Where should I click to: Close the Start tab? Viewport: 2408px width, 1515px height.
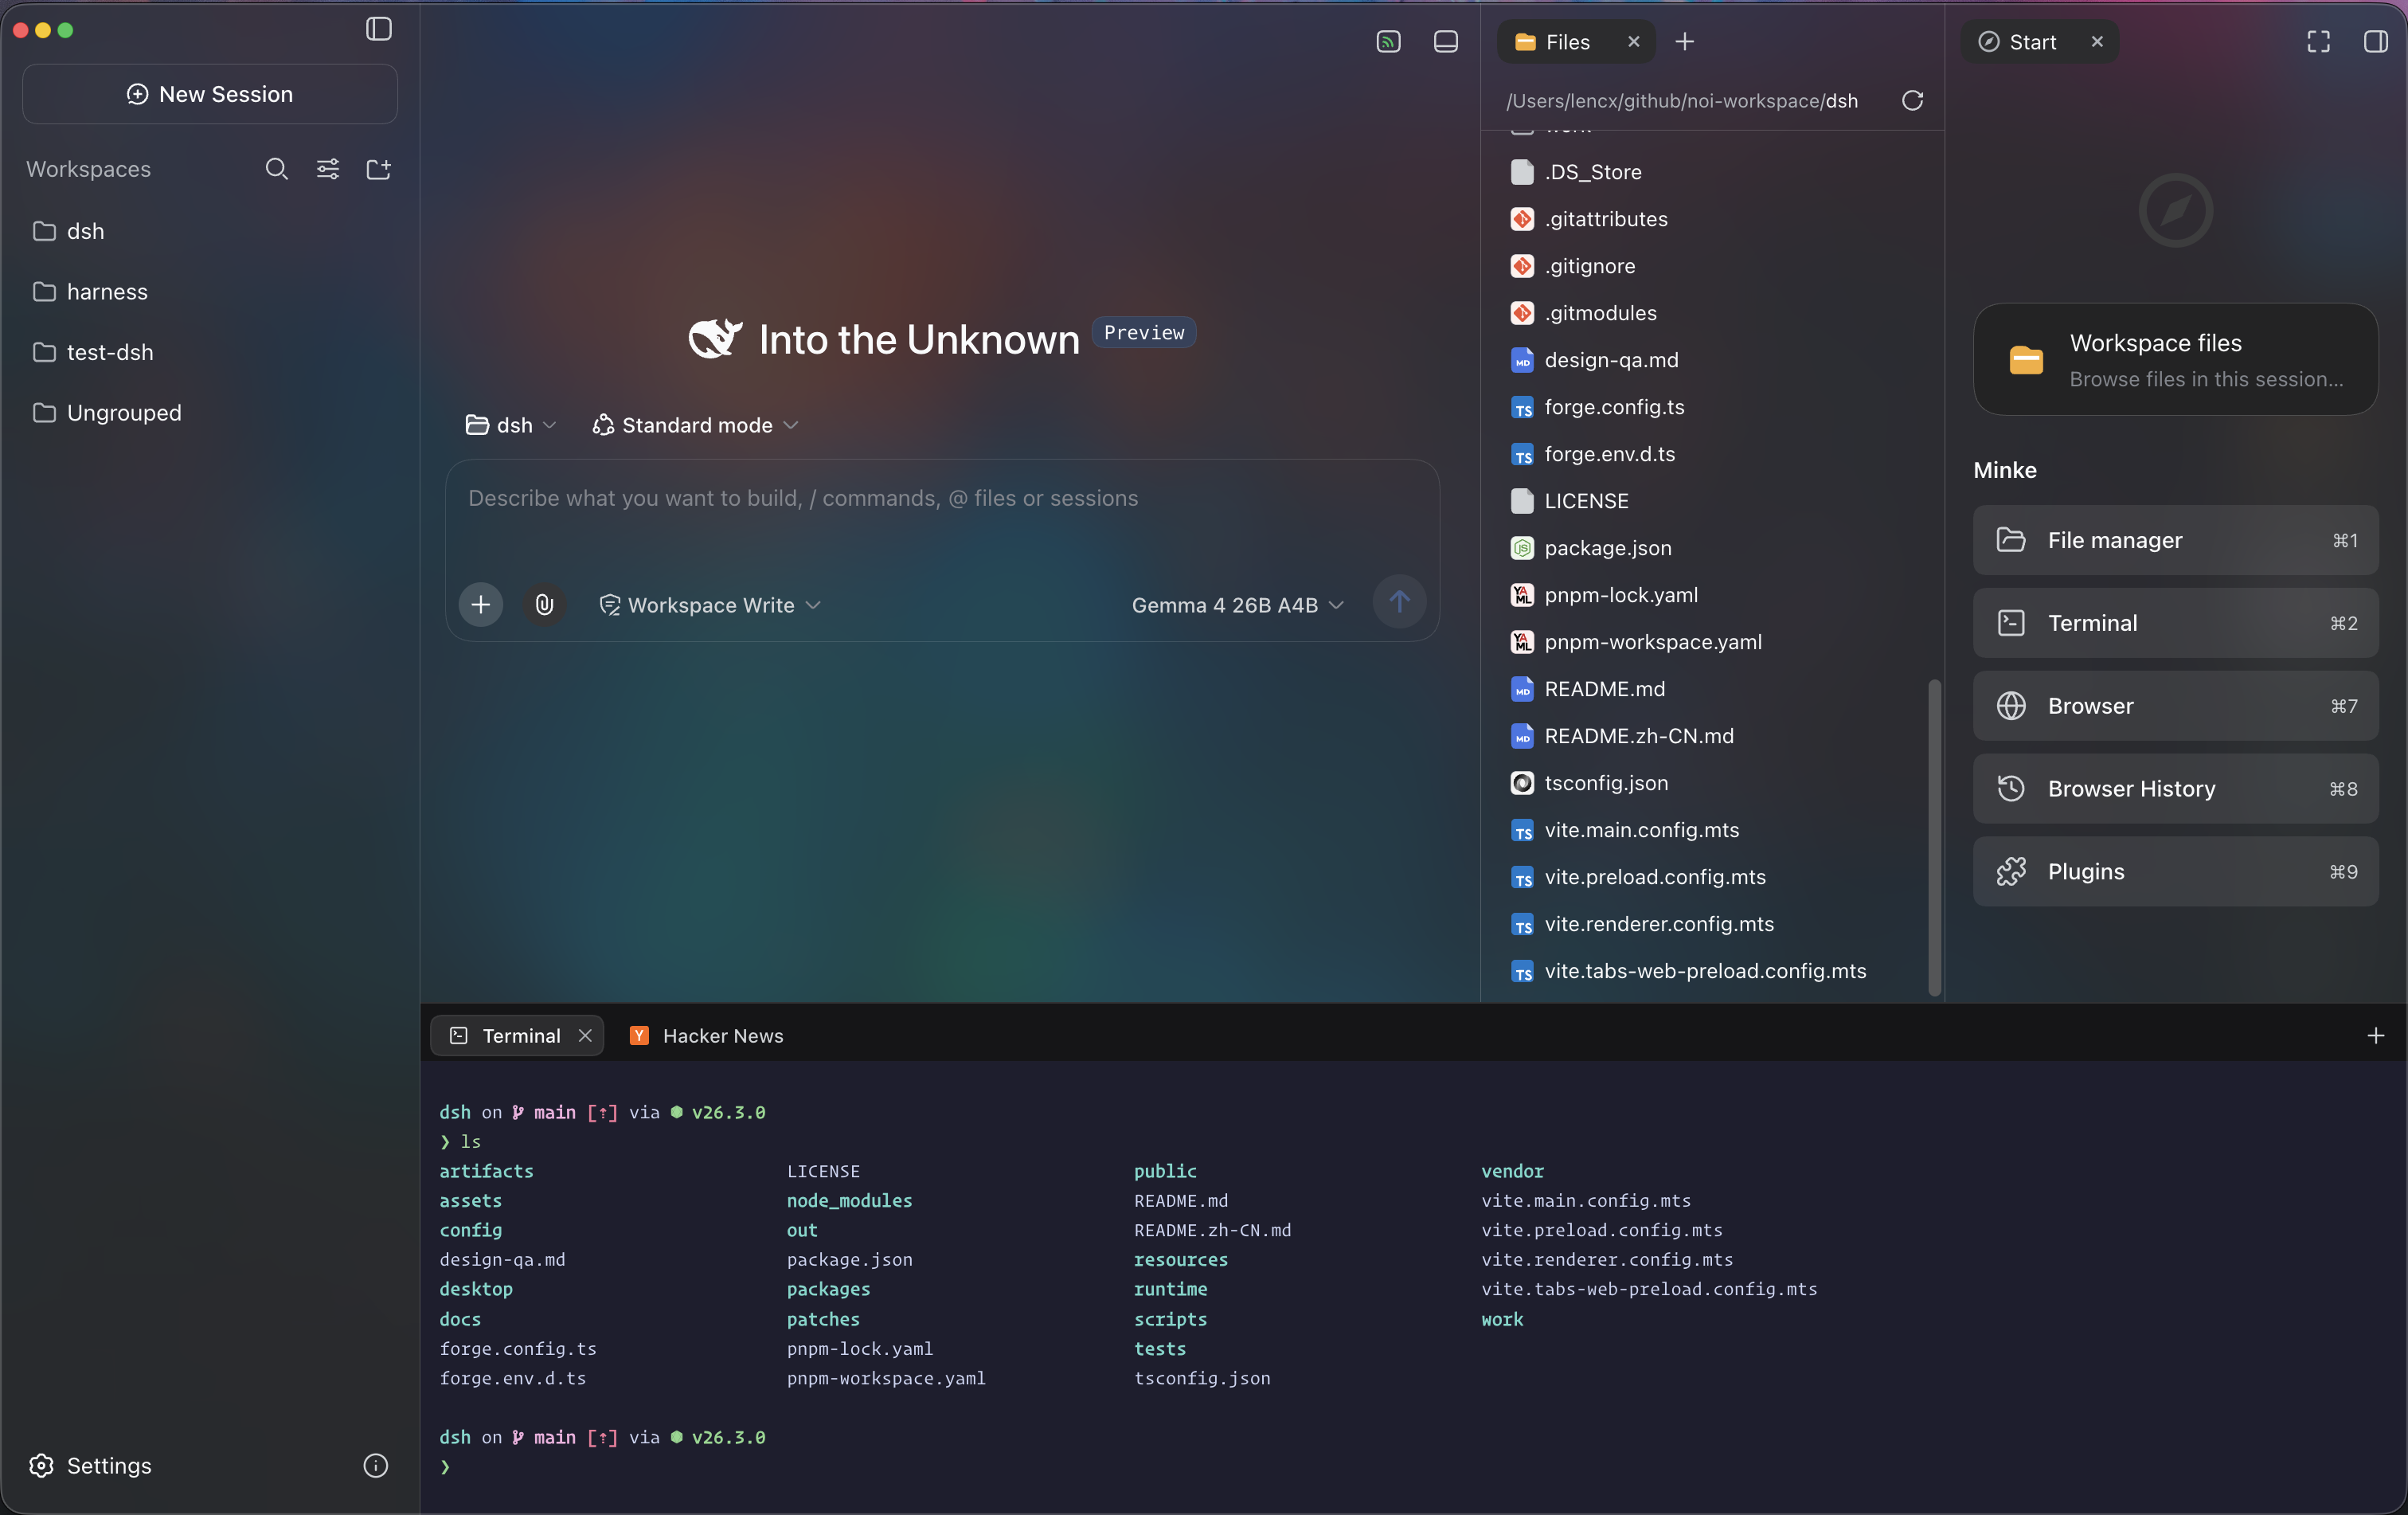(2097, 41)
